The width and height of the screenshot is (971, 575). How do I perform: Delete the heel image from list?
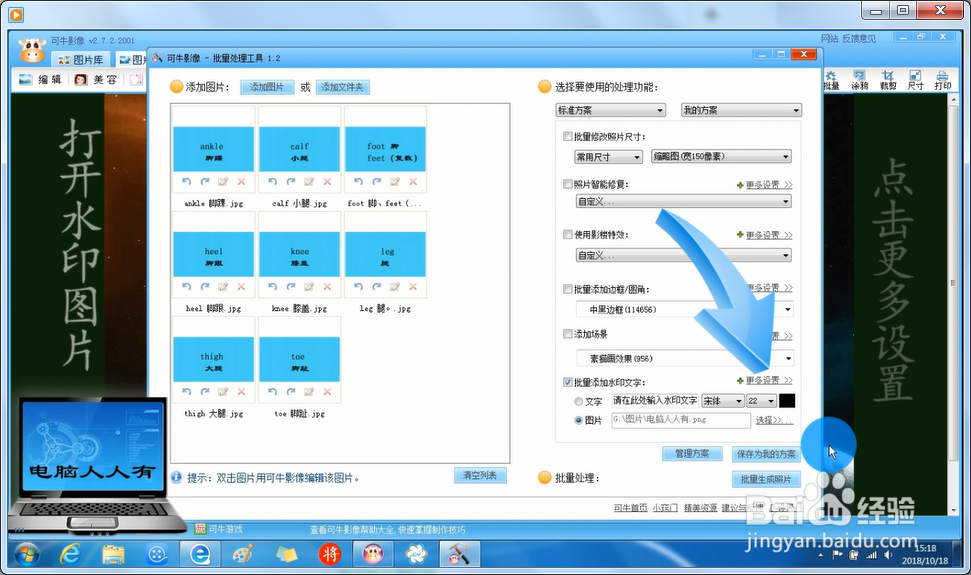(242, 287)
